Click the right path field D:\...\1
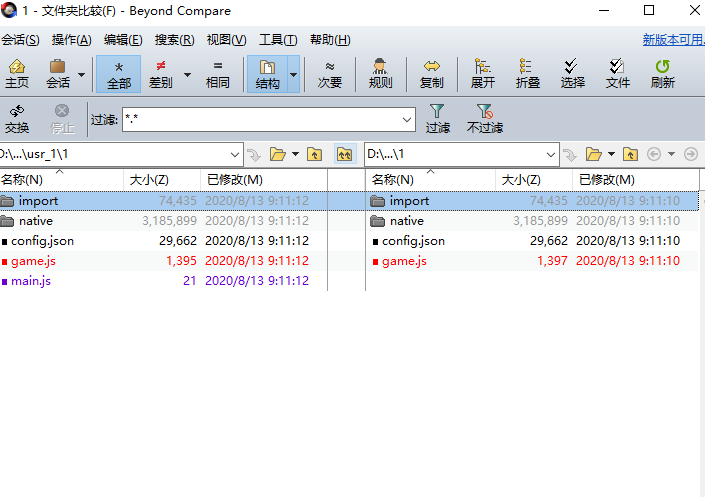The height and width of the screenshot is (497, 705). (454, 154)
